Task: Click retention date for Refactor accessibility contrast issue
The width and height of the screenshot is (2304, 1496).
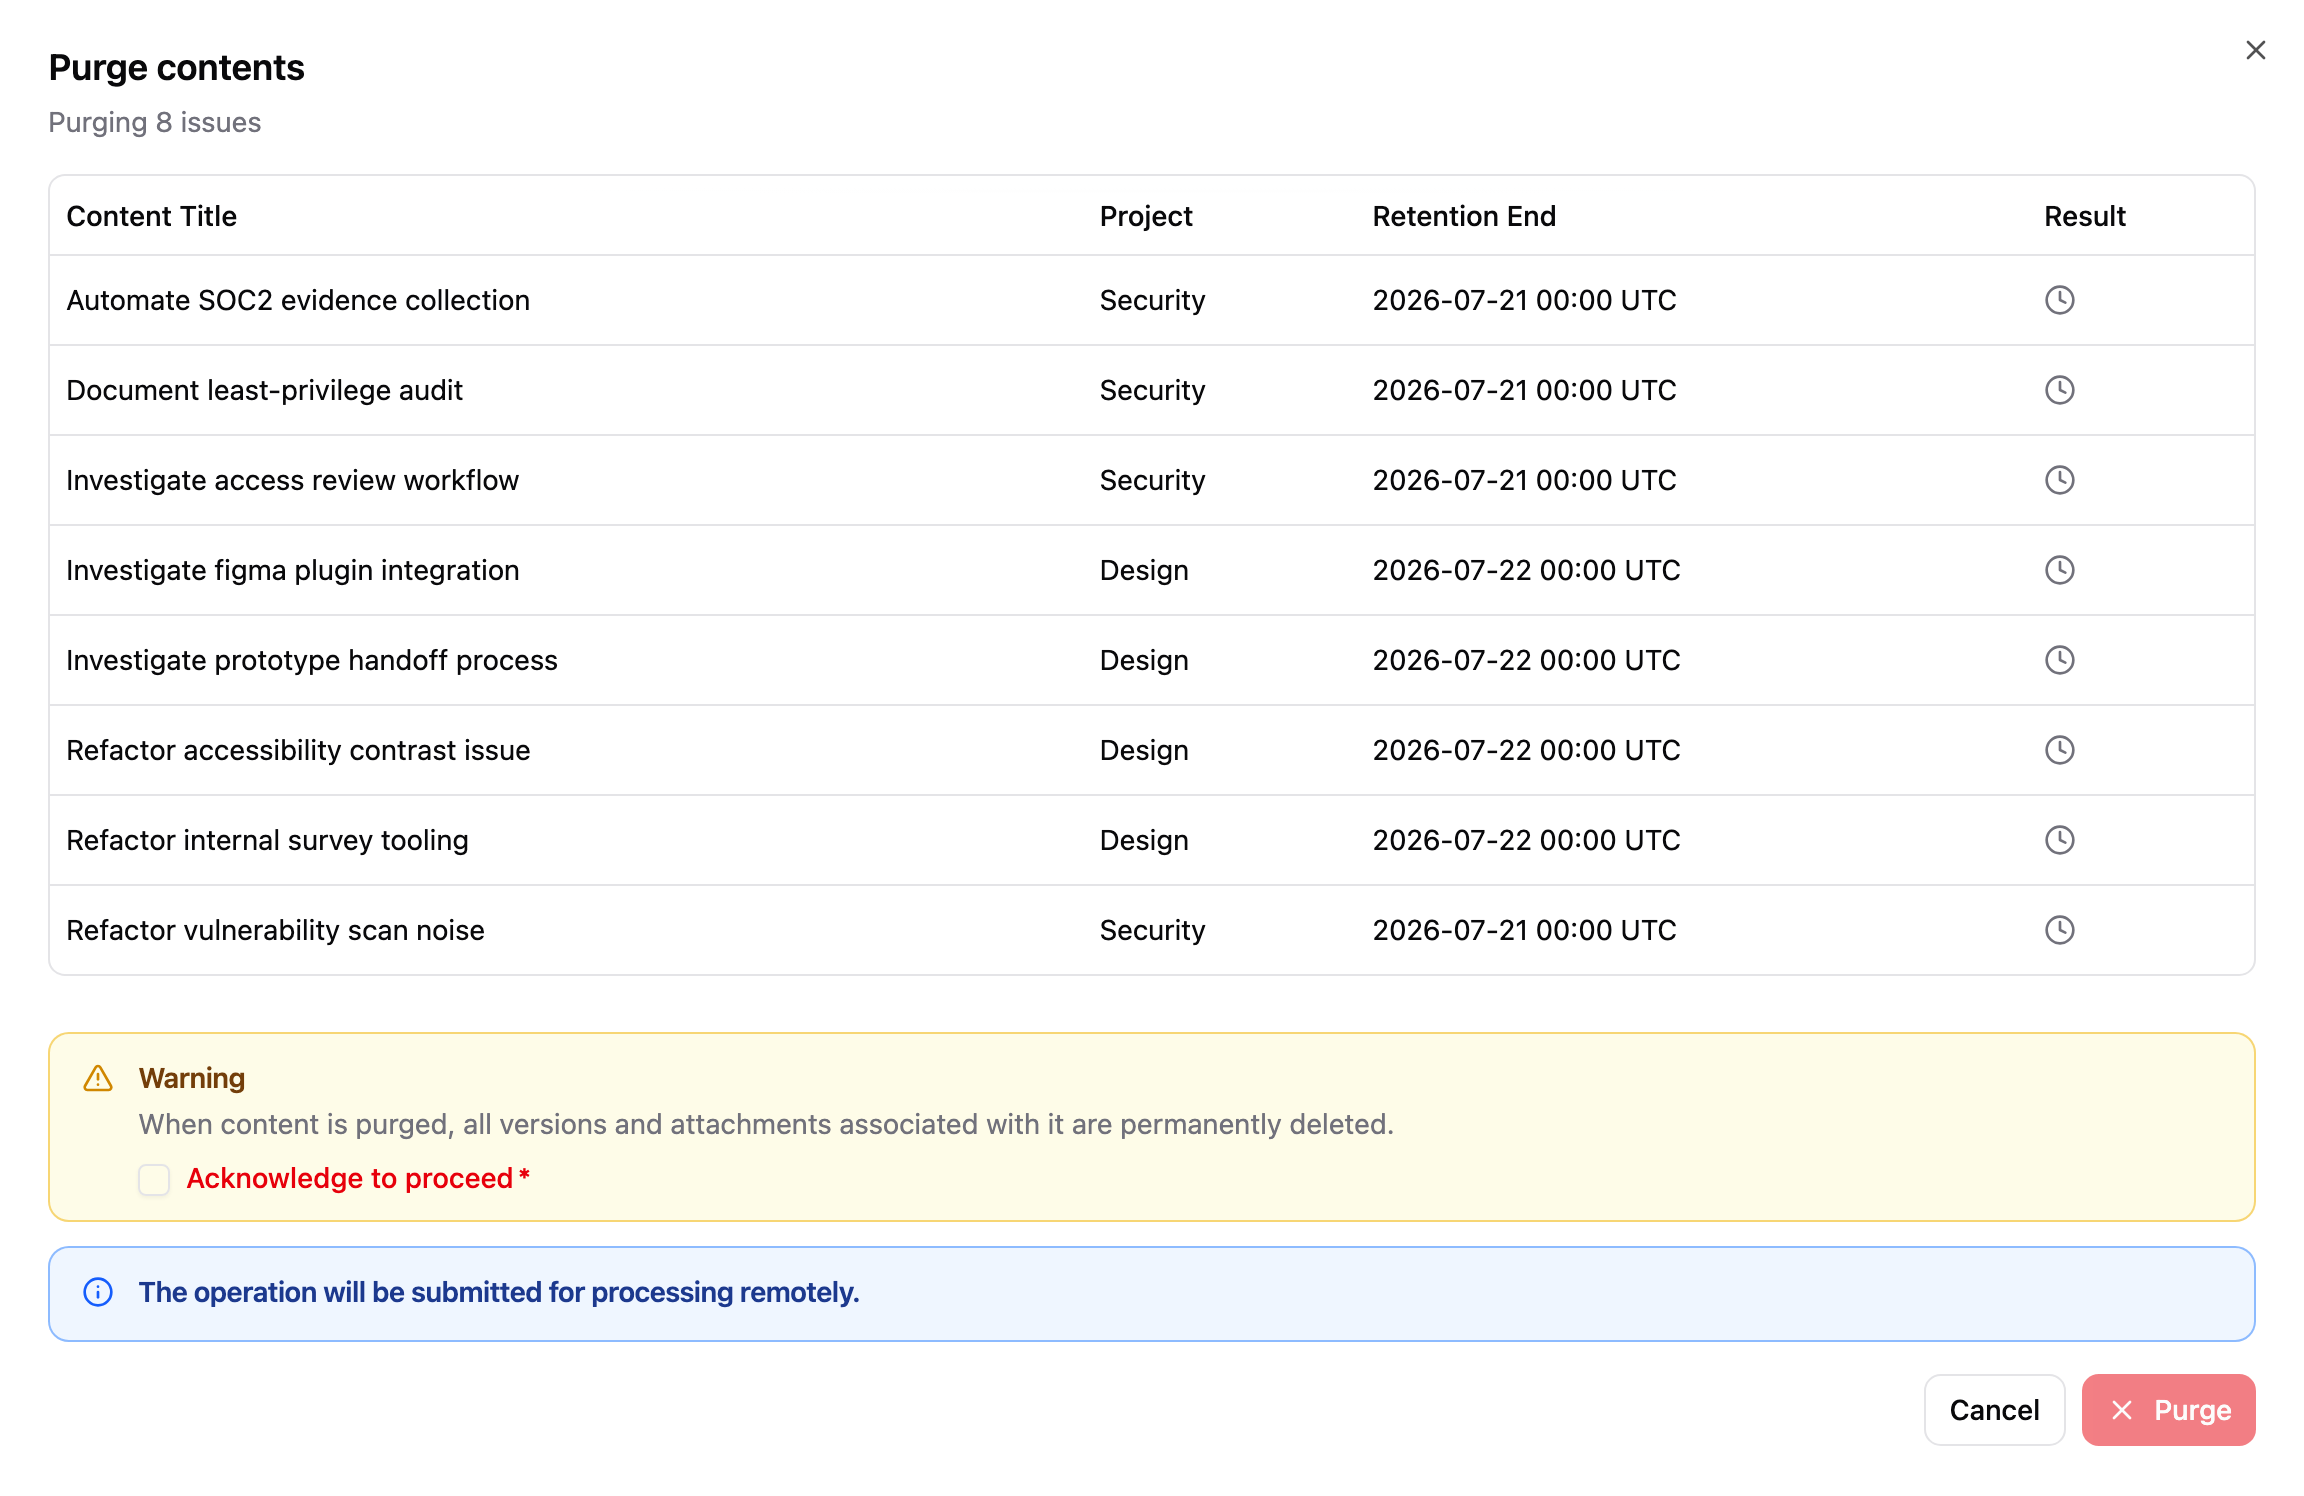Action: pyautogui.click(x=1526, y=750)
